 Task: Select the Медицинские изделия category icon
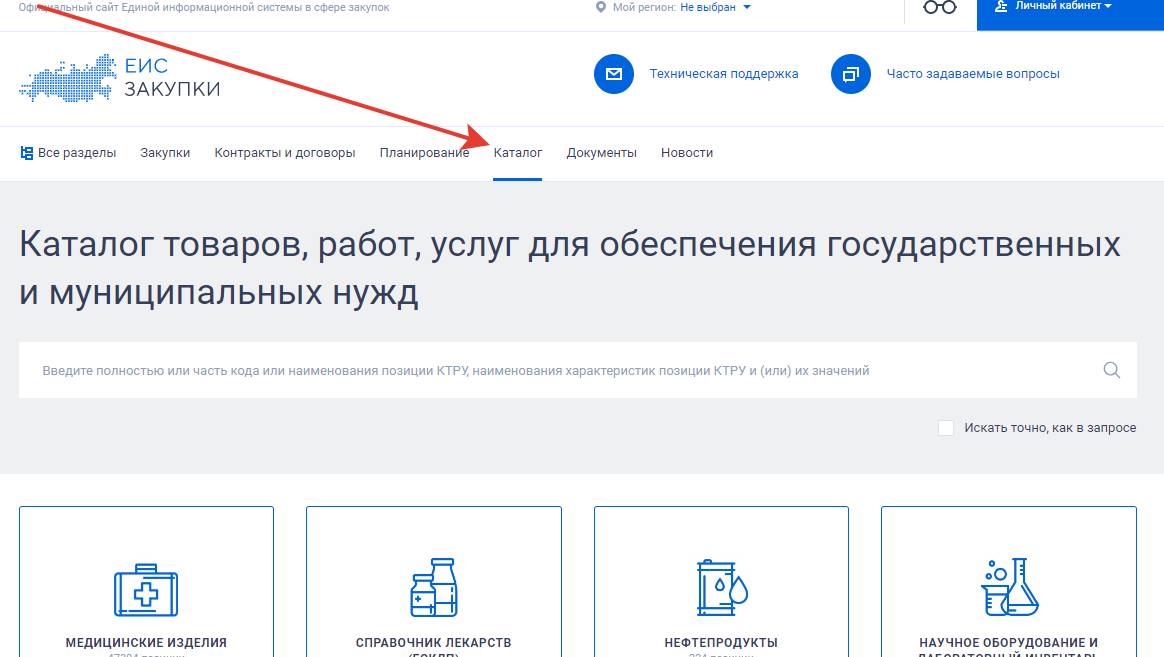tap(145, 589)
